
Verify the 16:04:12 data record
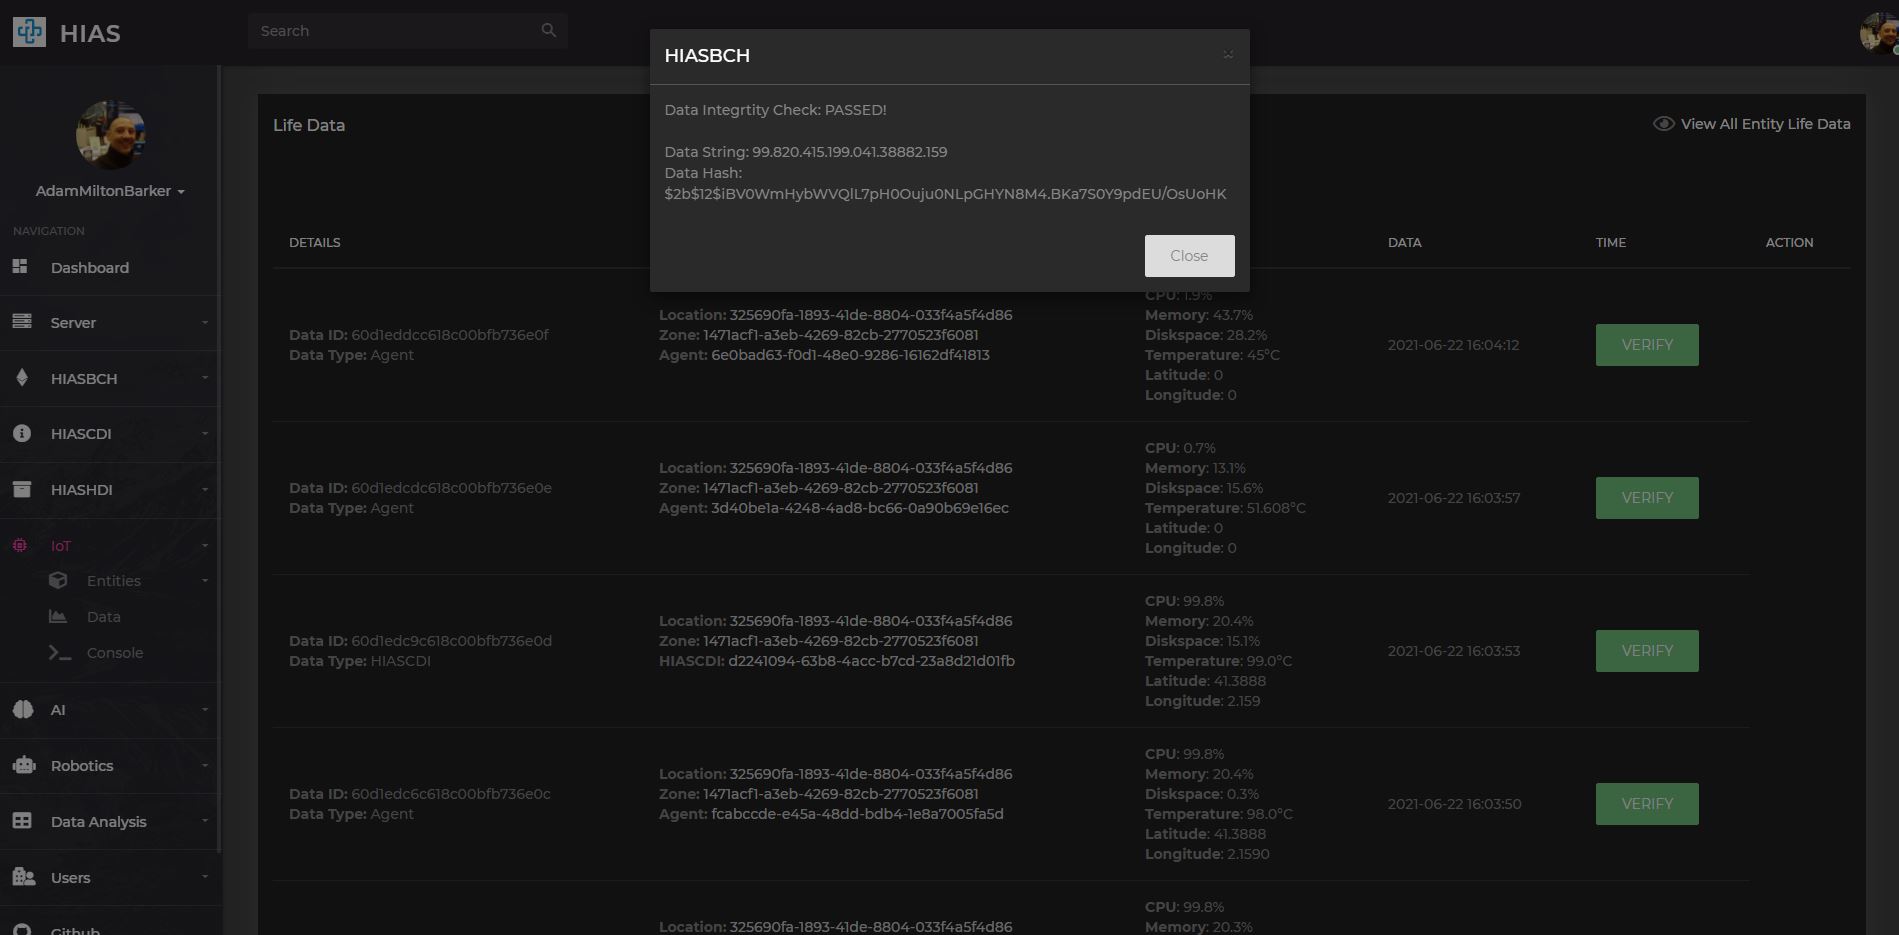click(1646, 345)
